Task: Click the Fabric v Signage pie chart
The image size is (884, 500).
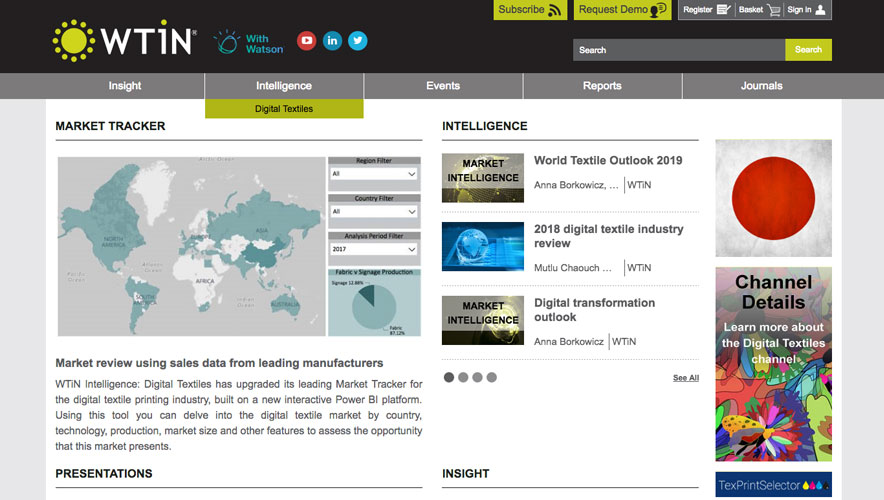Action: tap(374, 307)
